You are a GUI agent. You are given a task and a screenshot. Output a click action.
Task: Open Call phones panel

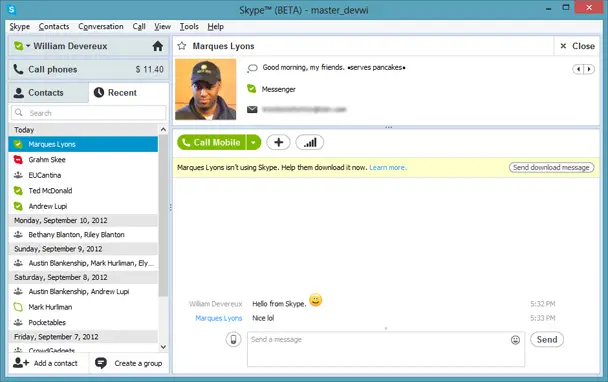click(89, 69)
